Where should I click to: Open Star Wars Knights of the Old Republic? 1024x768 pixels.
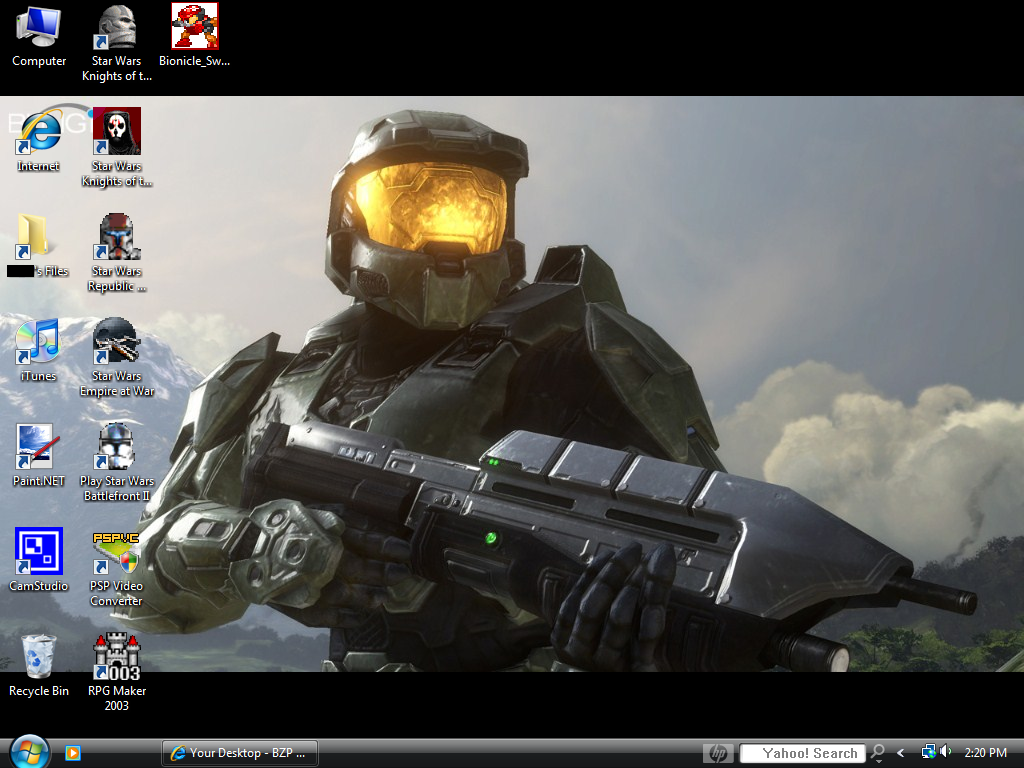(x=116, y=130)
